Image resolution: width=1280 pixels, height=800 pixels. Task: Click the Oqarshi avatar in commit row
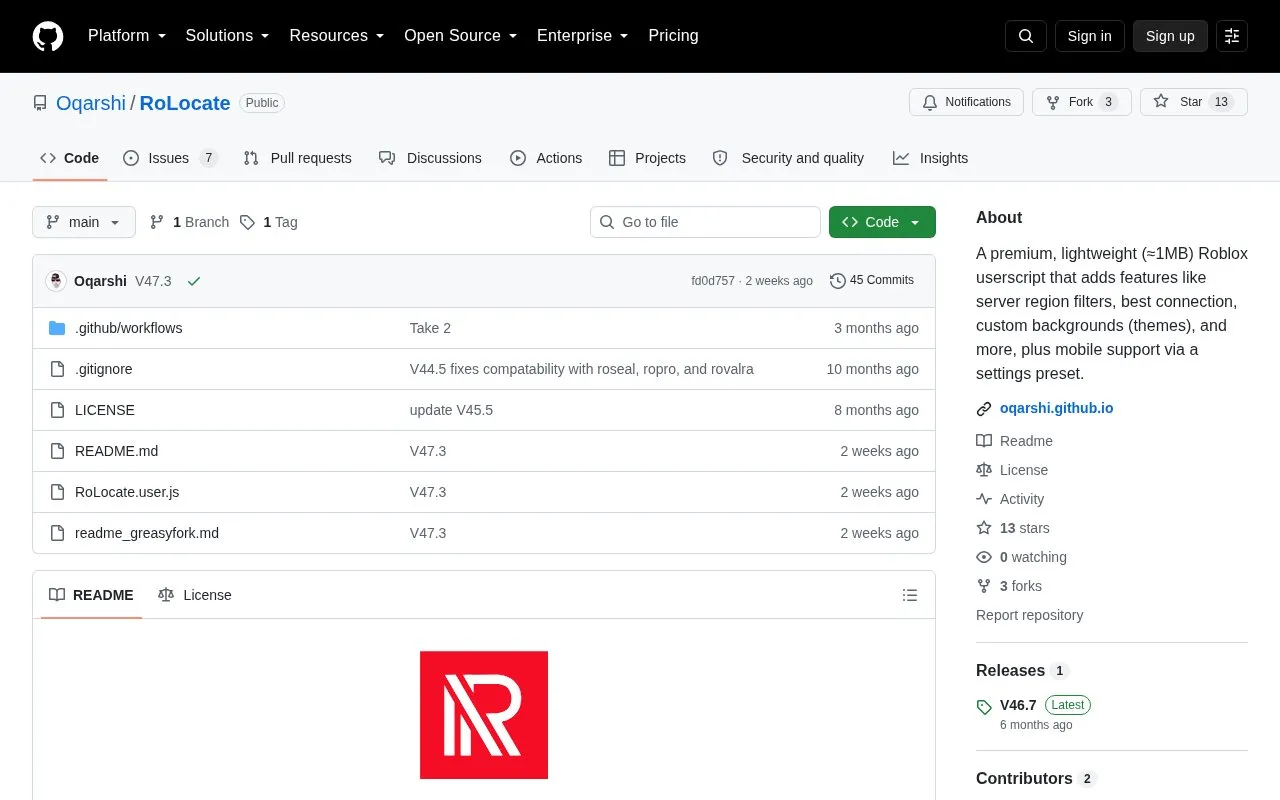point(56,281)
